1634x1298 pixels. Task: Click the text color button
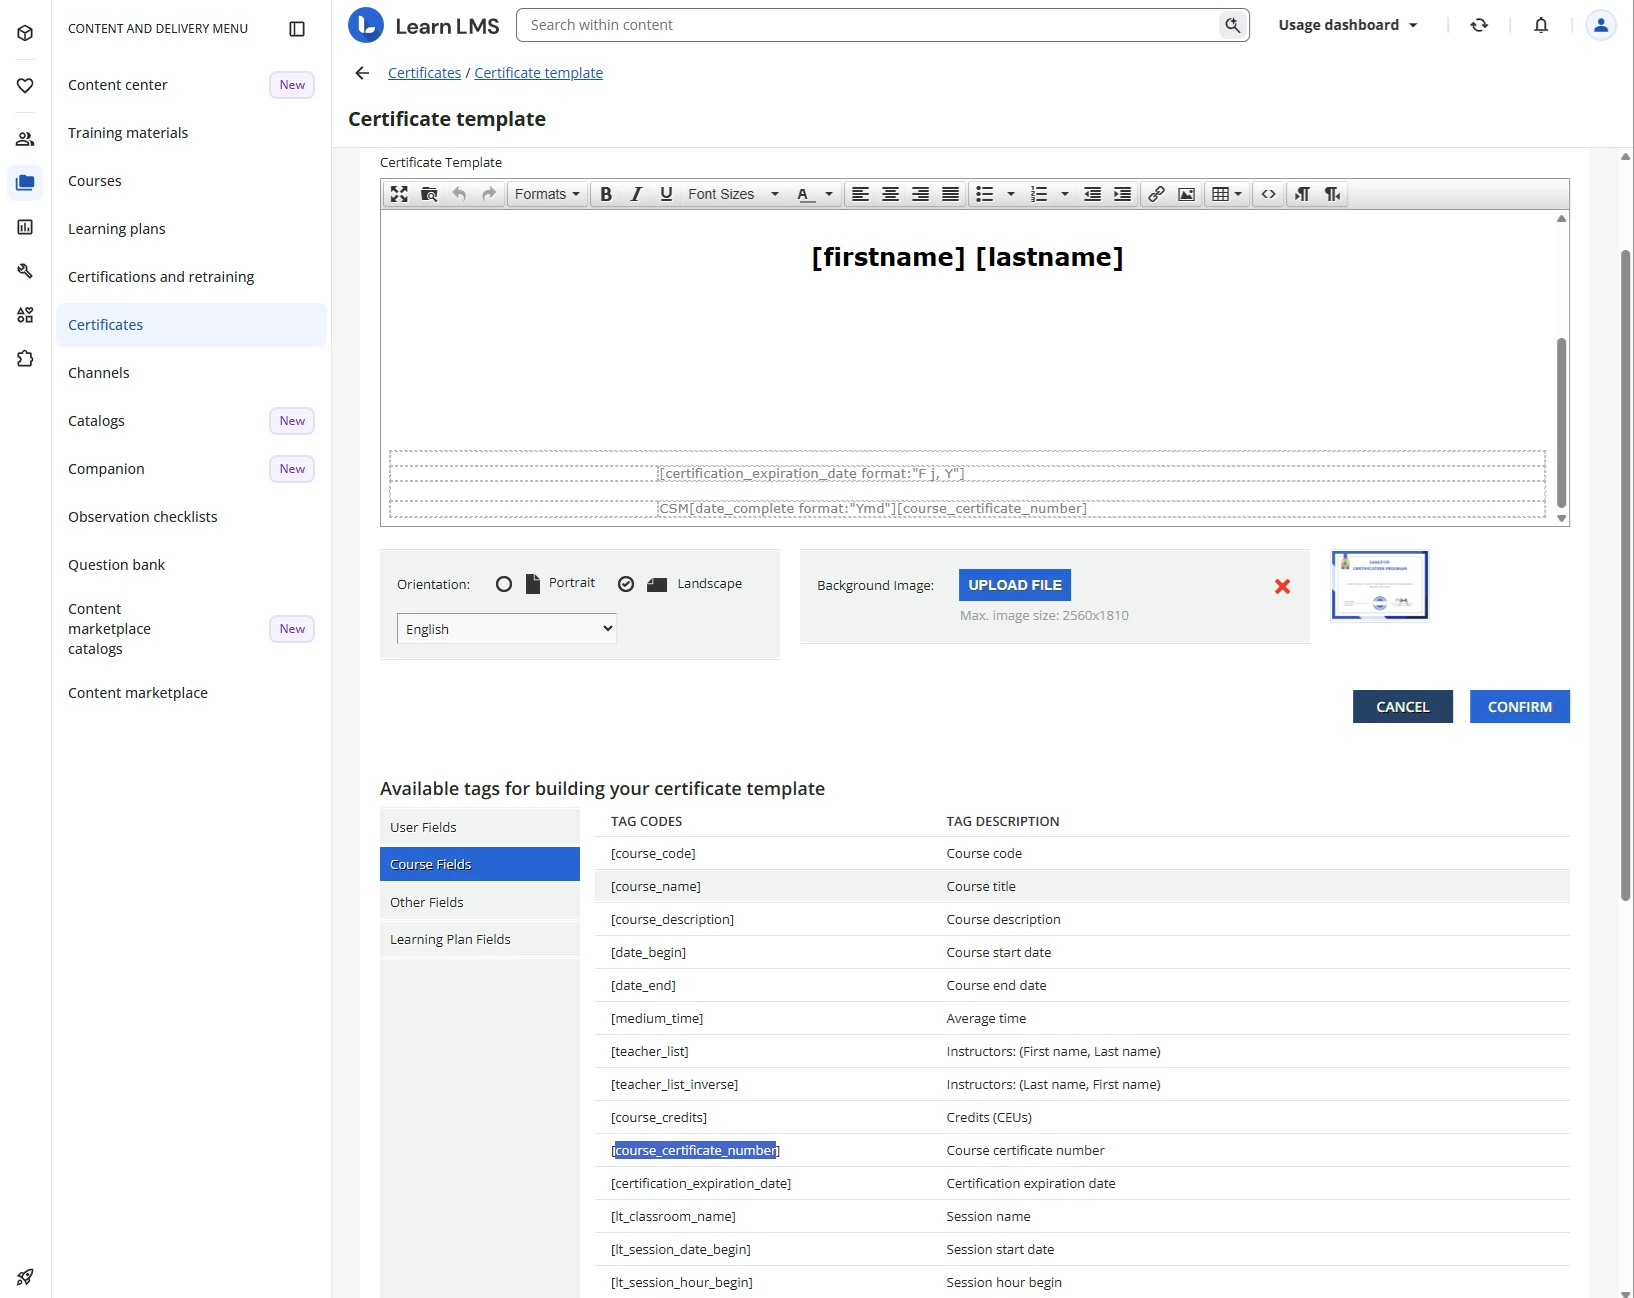point(804,194)
